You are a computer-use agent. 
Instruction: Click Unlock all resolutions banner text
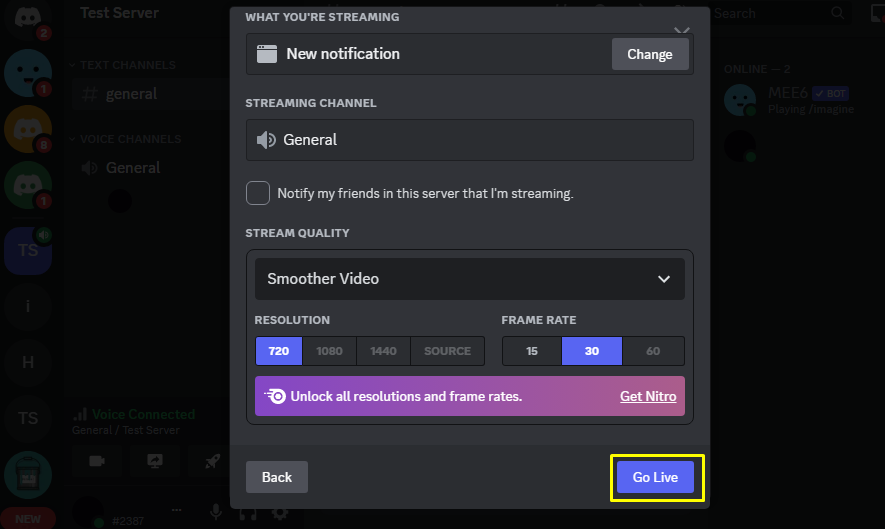tap(406, 396)
